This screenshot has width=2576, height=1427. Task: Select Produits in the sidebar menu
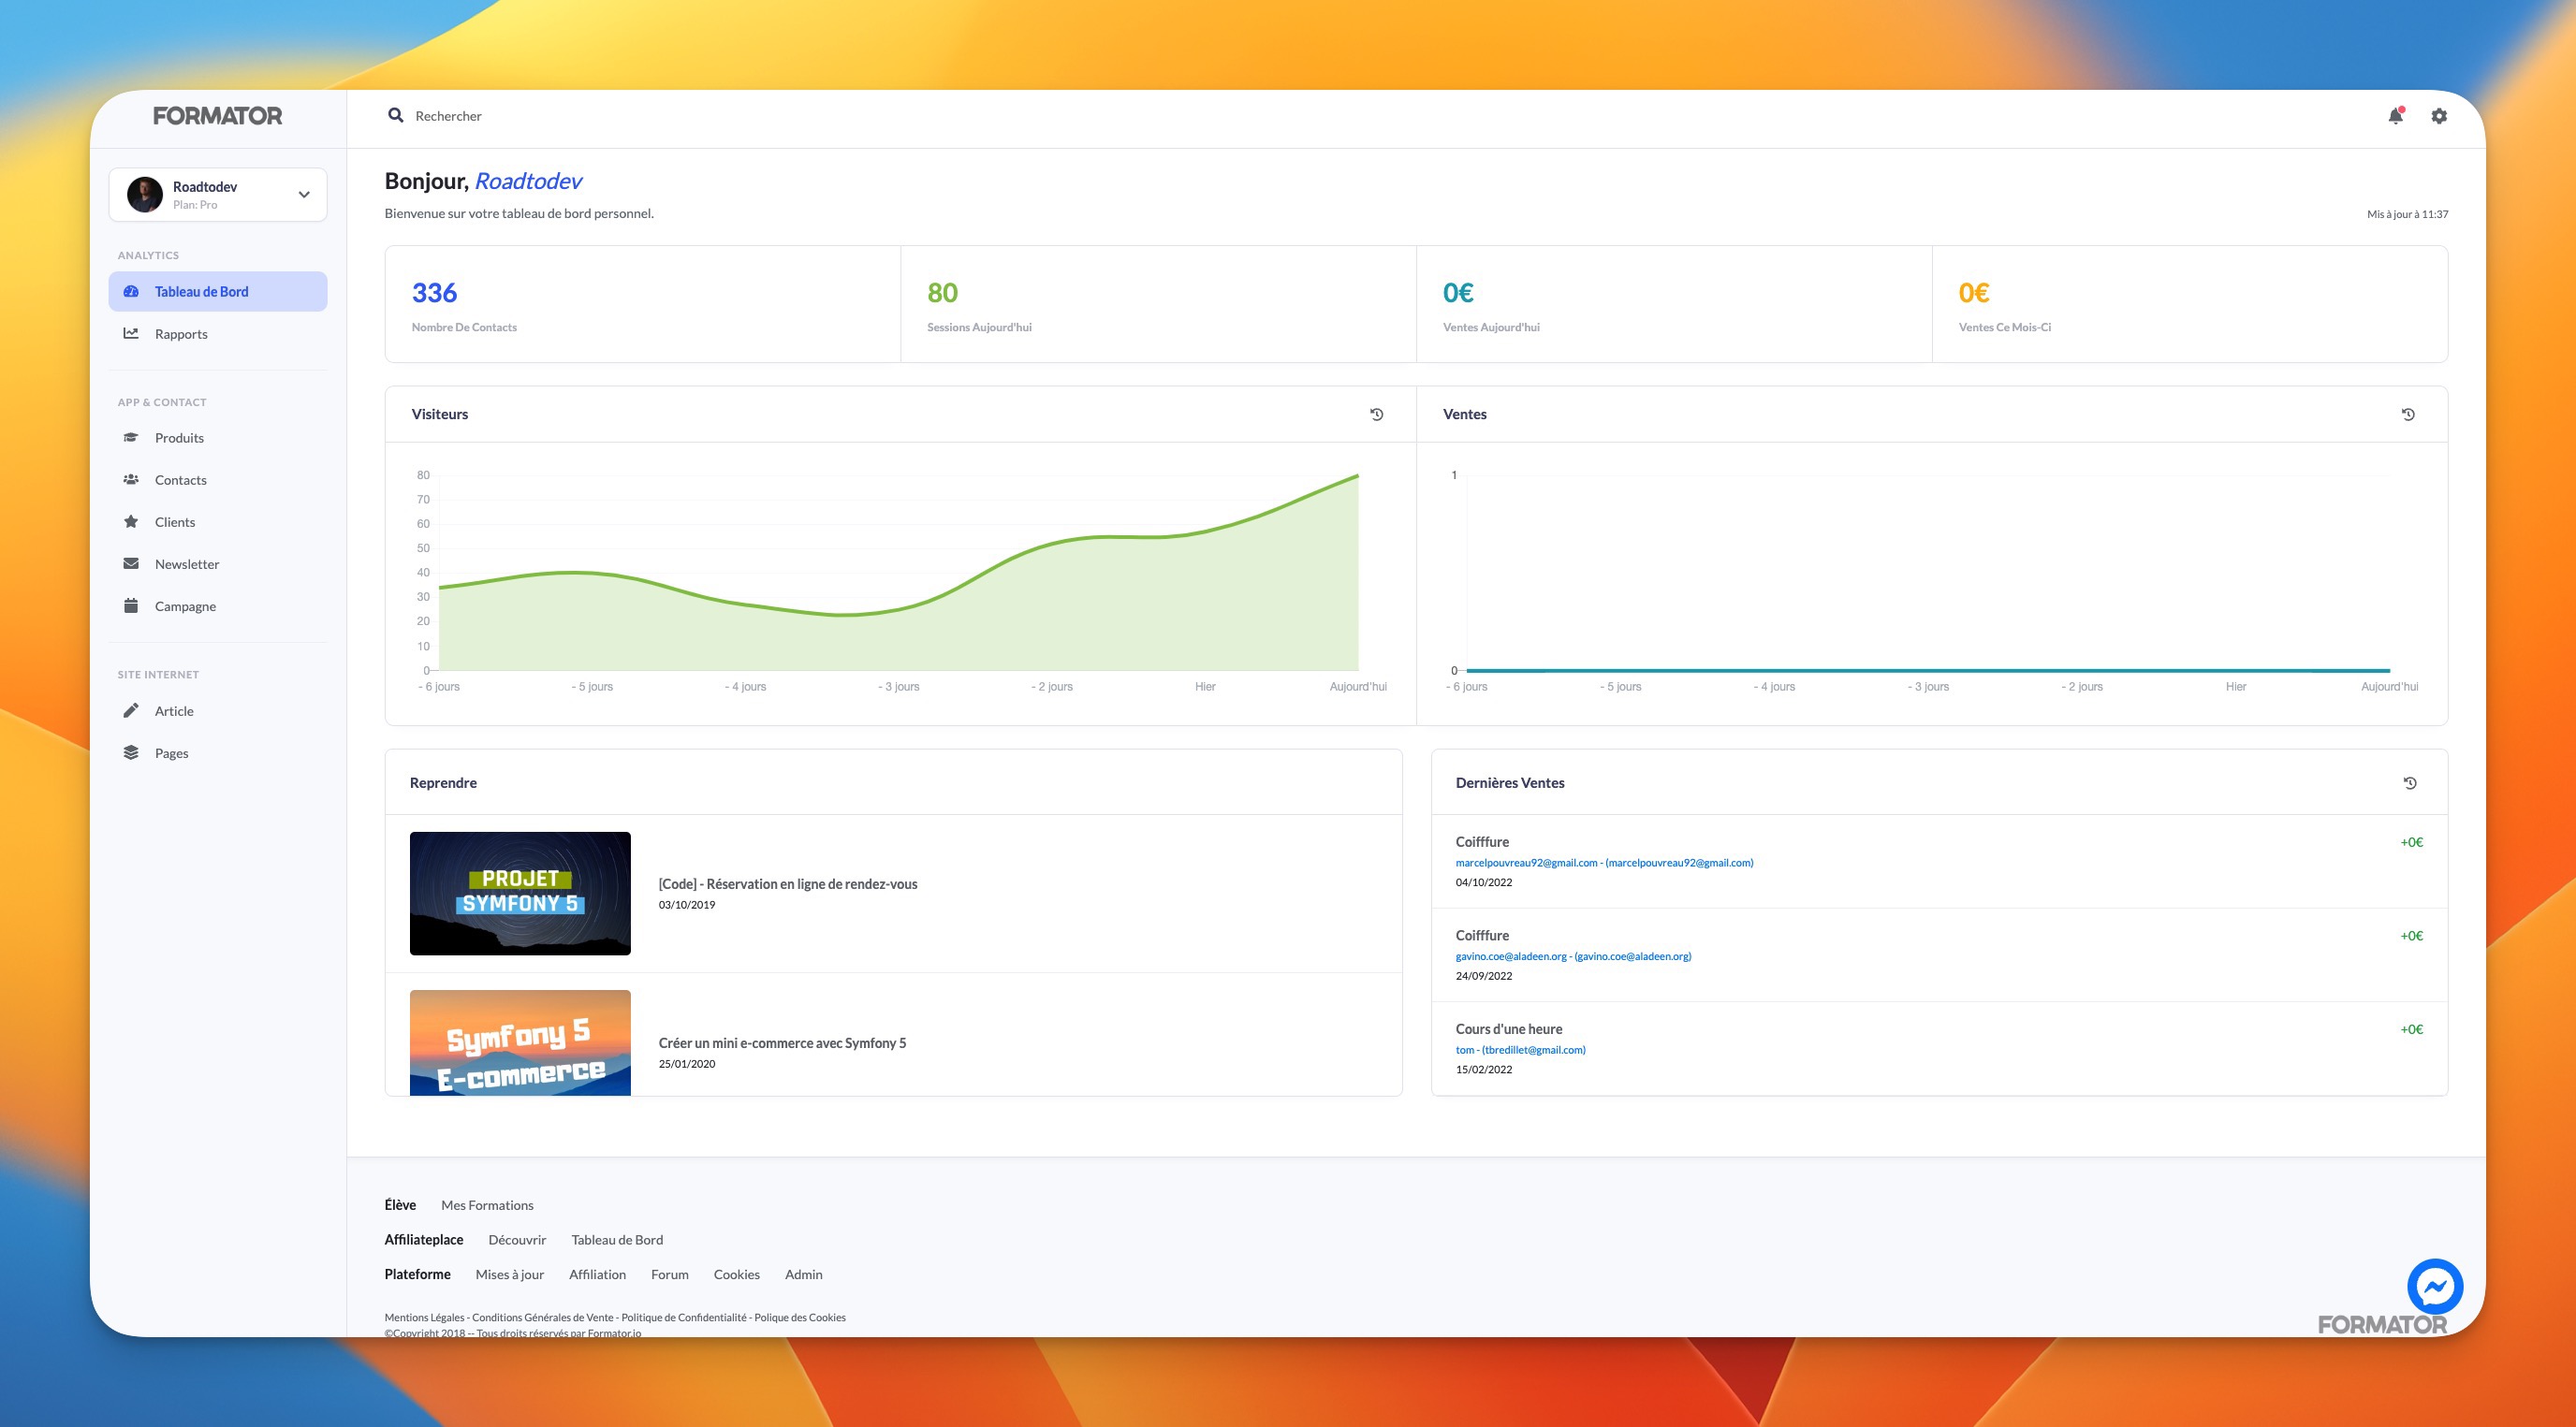[179, 438]
